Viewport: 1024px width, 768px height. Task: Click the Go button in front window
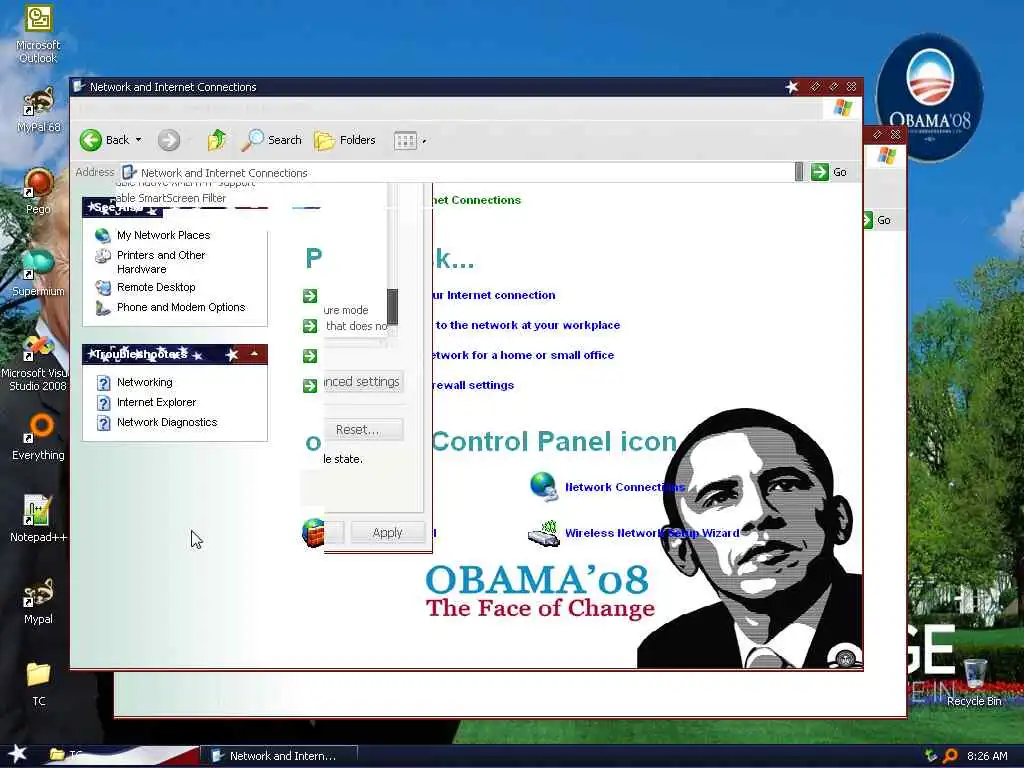[x=829, y=172]
